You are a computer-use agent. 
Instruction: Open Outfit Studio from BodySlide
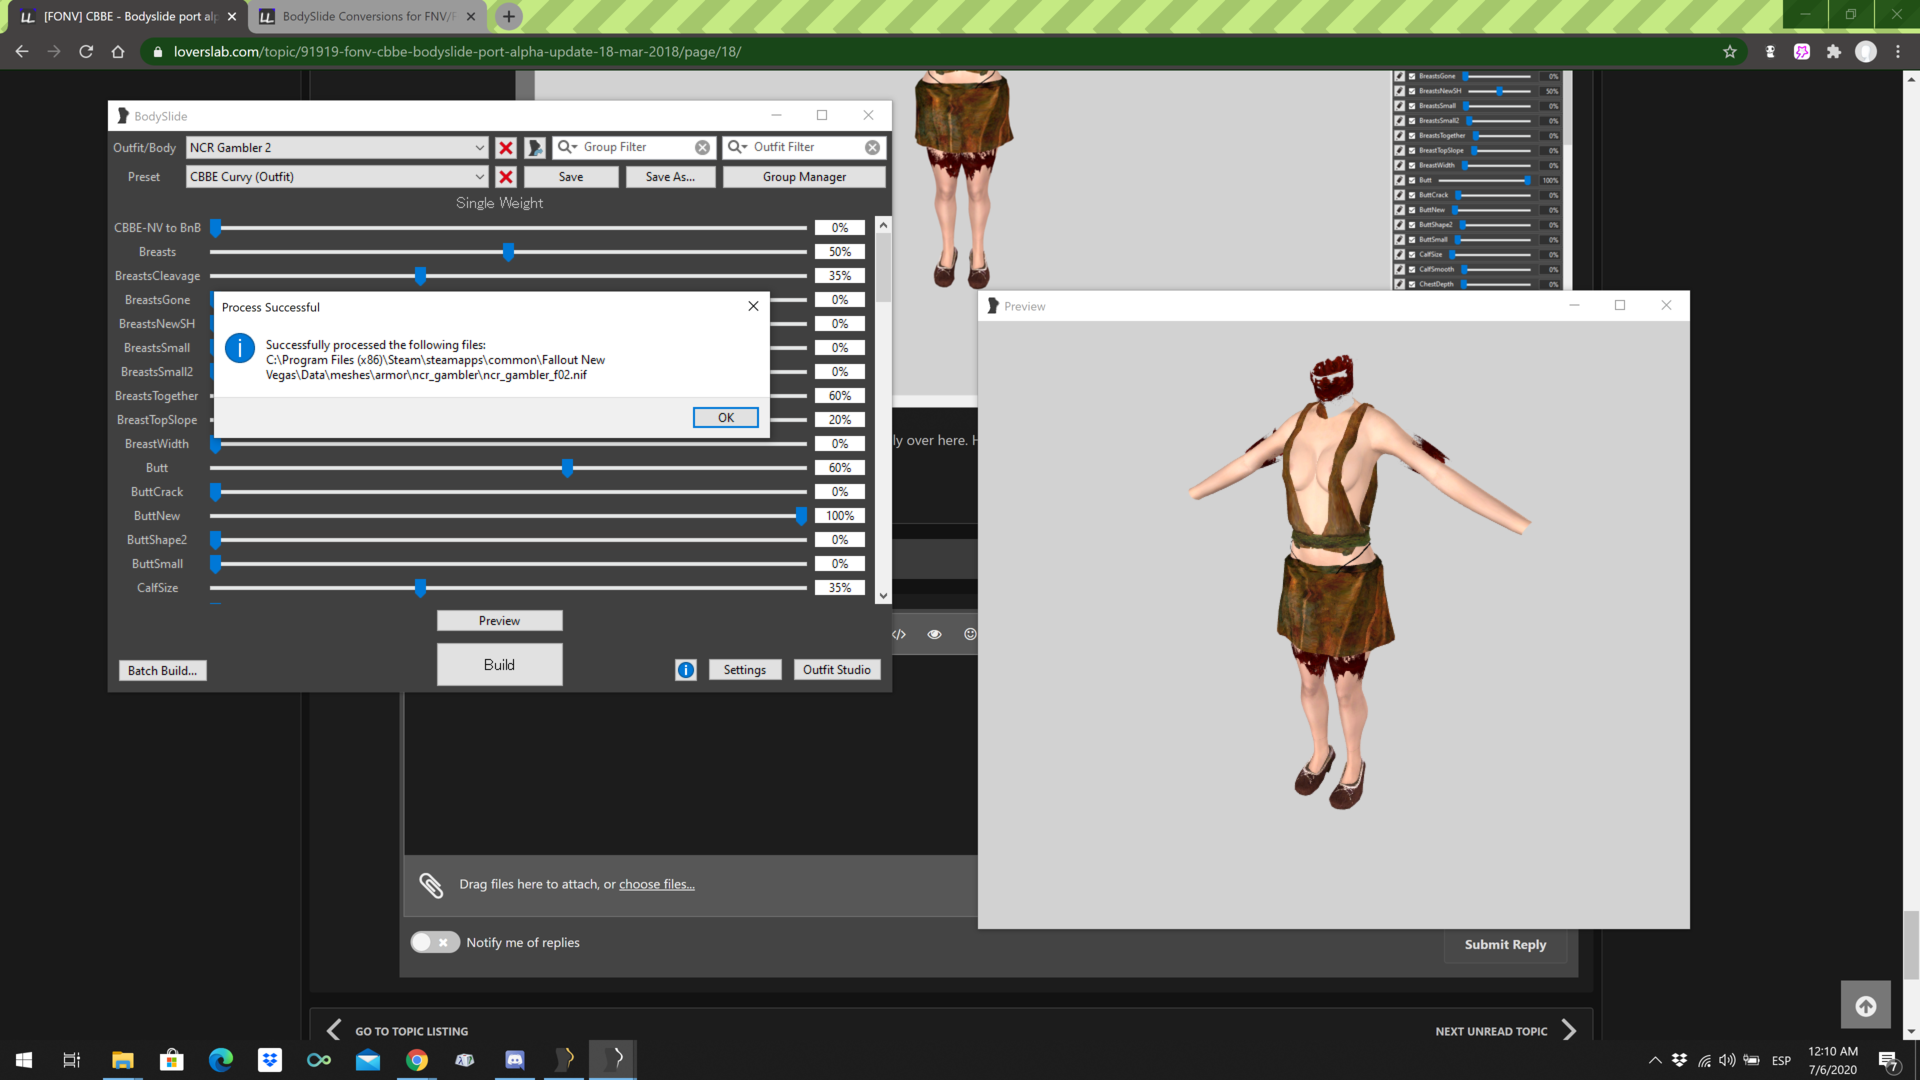click(837, 670)
